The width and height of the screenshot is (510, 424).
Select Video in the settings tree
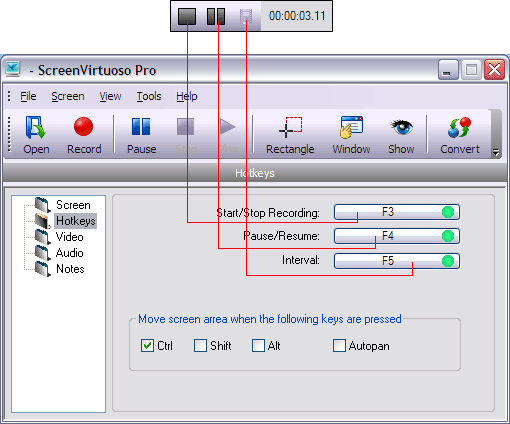(69, 237)
